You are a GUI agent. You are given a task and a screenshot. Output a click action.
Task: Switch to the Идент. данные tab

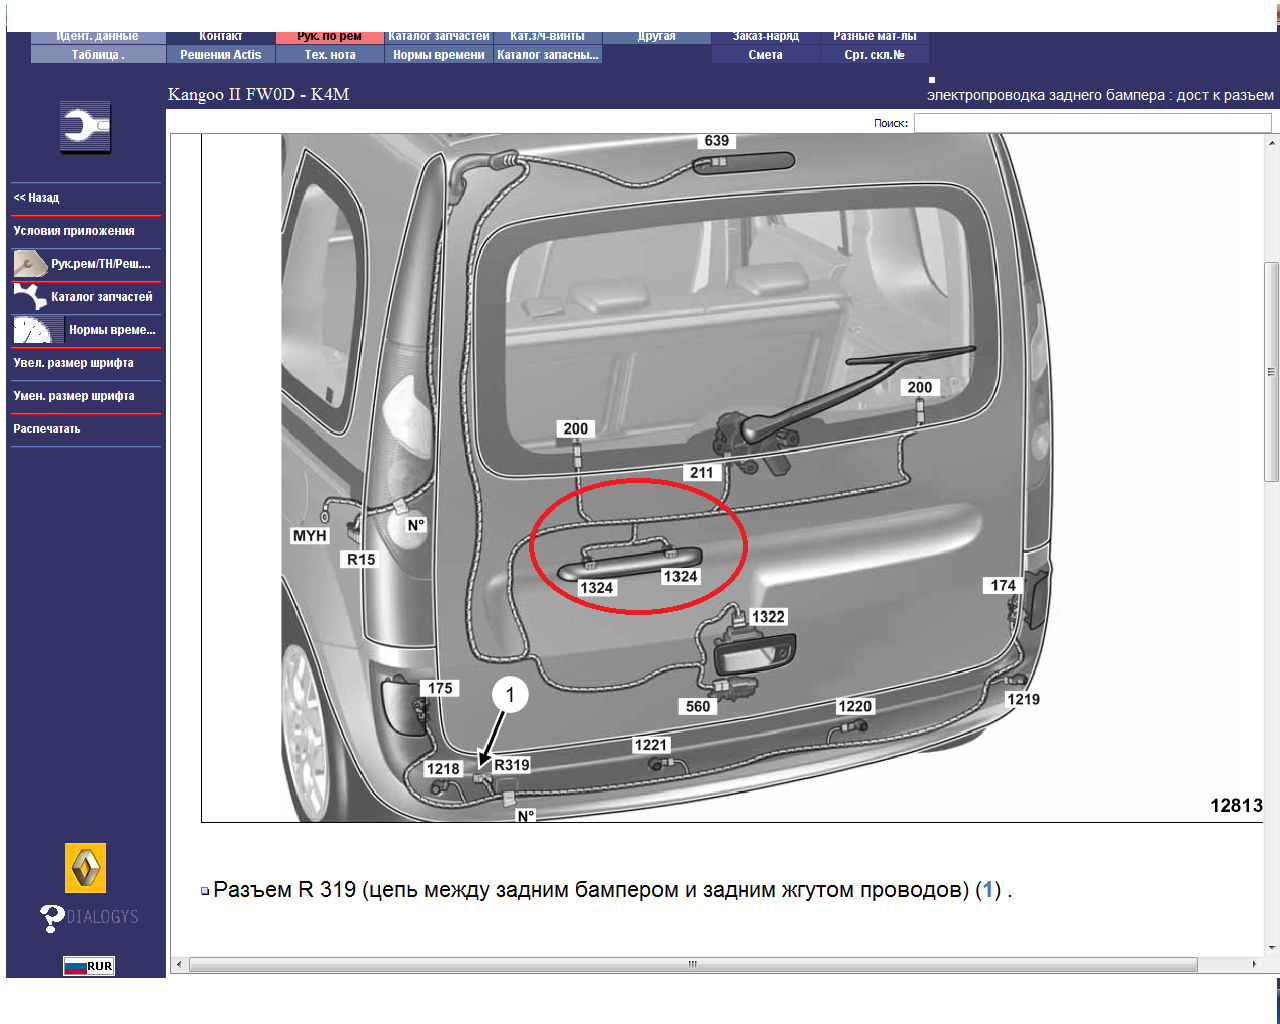pyautogui.click(x=98, y=37)
